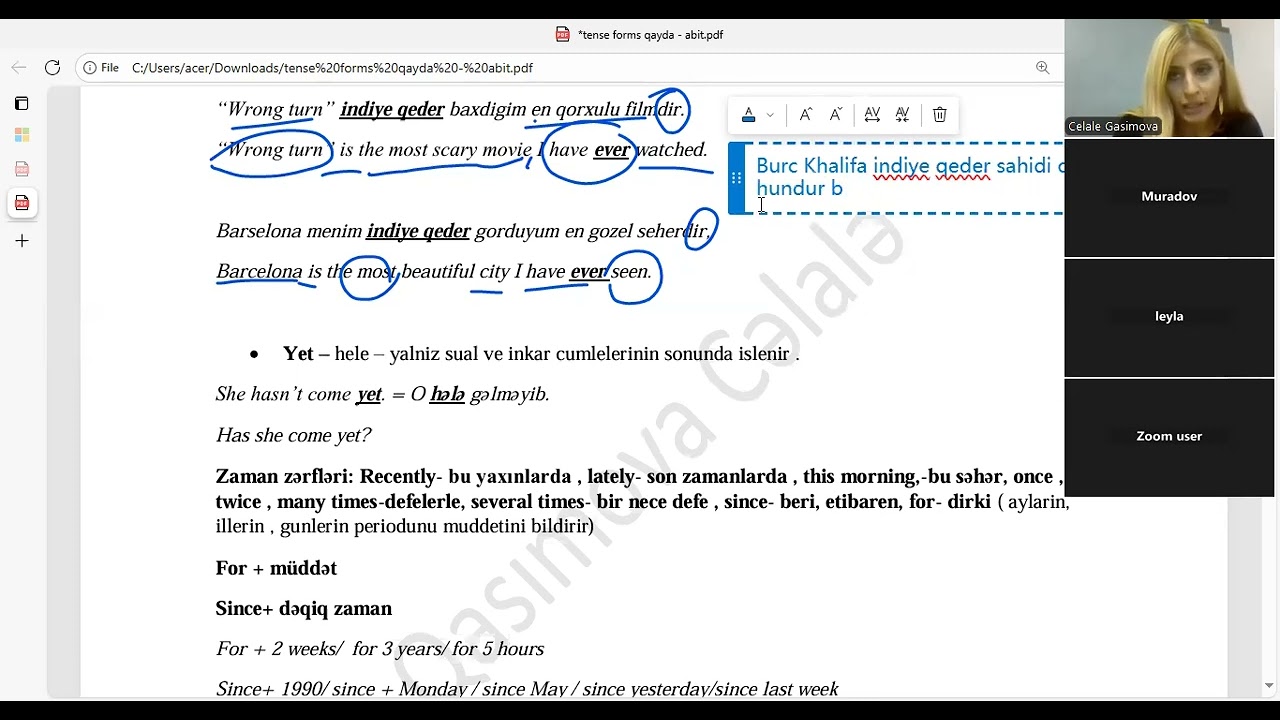Image resolution: width=1280 pixels, height=720 pixels.
Task: Click the word 'Yet' in bullet
Action: tap(298, 354)
